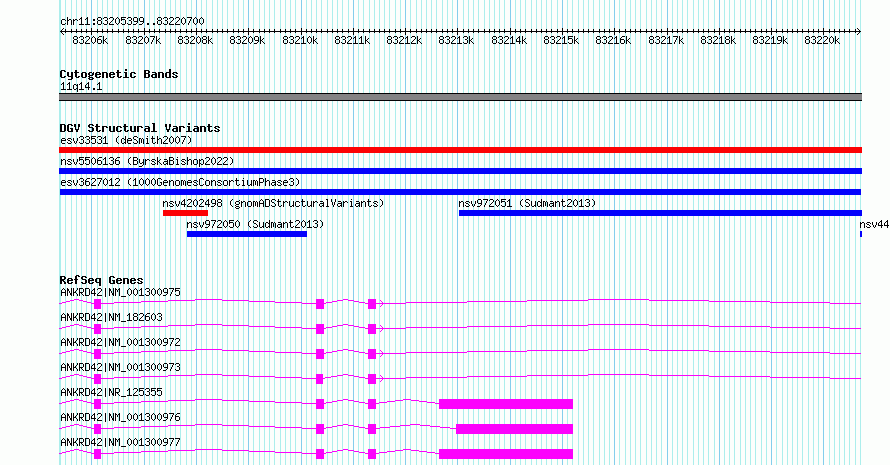Click the ruler's left arrow end

click(x=62, y=31)
